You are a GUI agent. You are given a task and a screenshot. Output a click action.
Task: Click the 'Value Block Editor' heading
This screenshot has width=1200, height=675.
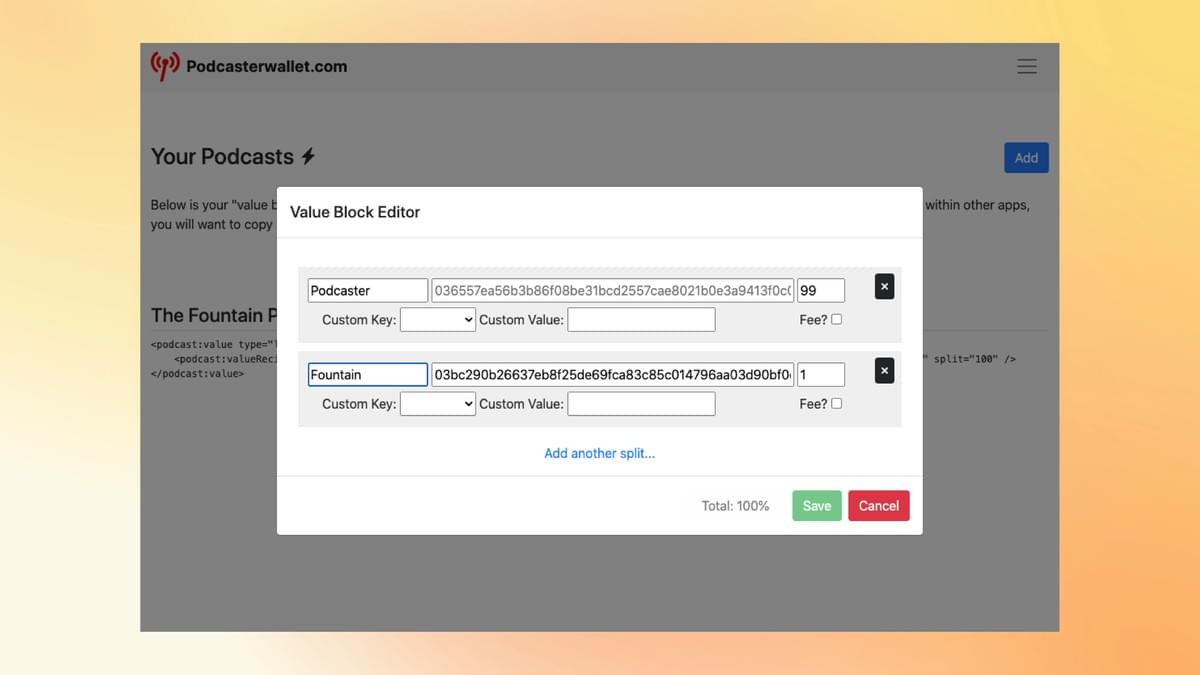[x=355, y=212]
